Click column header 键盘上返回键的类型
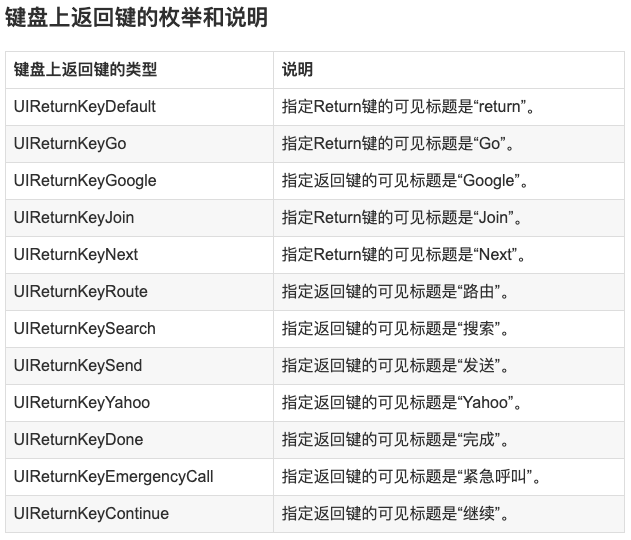This screenshot has width=631, height=540. [x=139, y=70]
